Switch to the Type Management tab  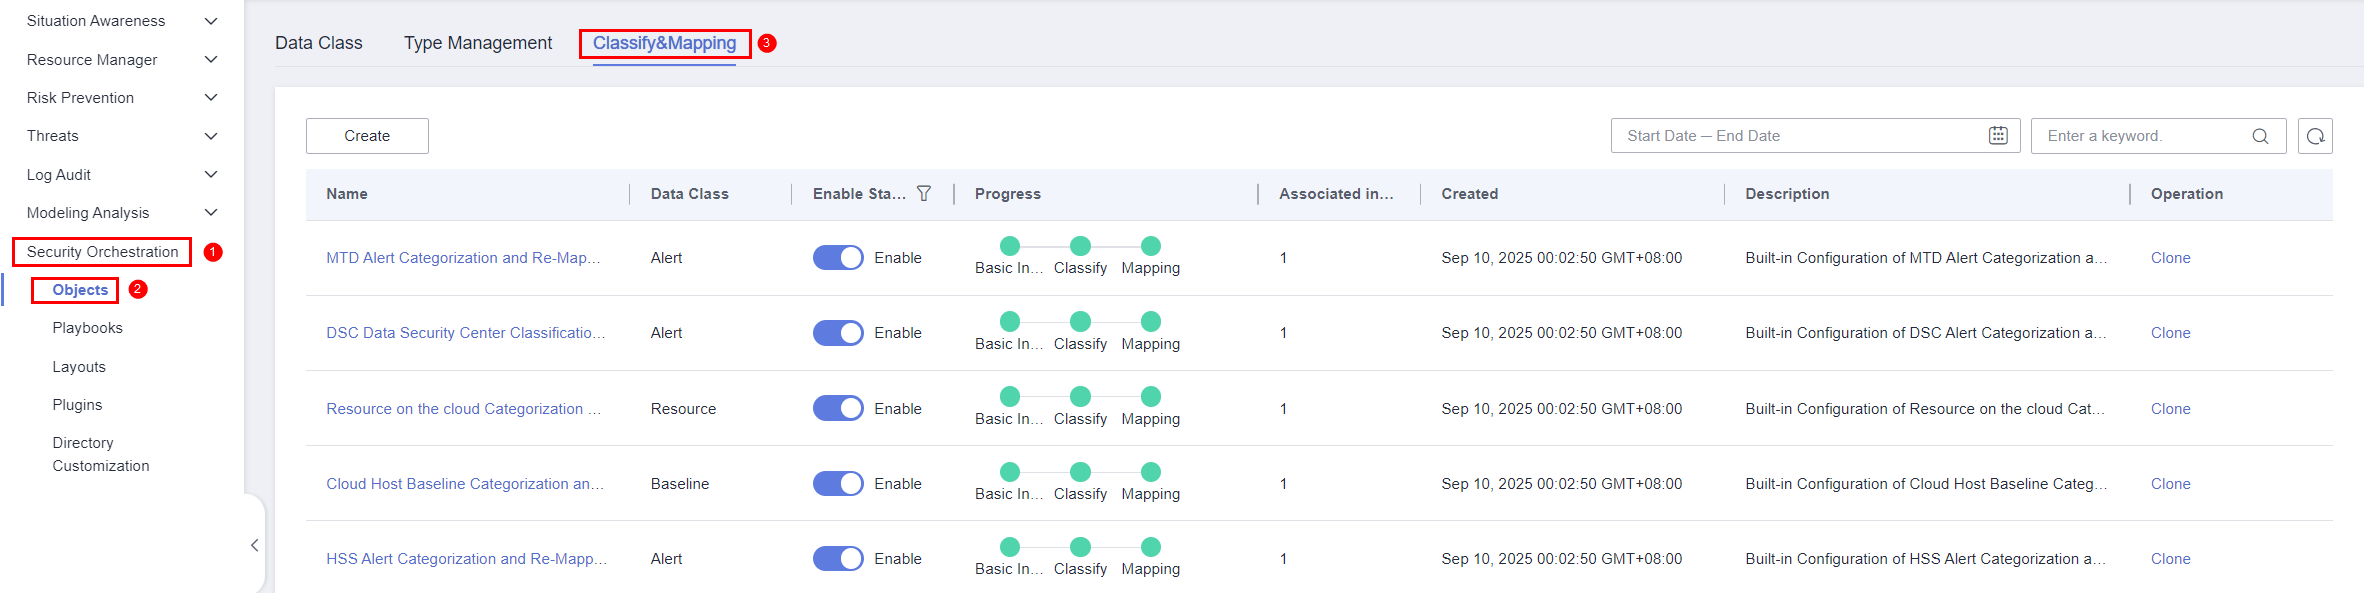pyautogui.click(x=478, y=43)
